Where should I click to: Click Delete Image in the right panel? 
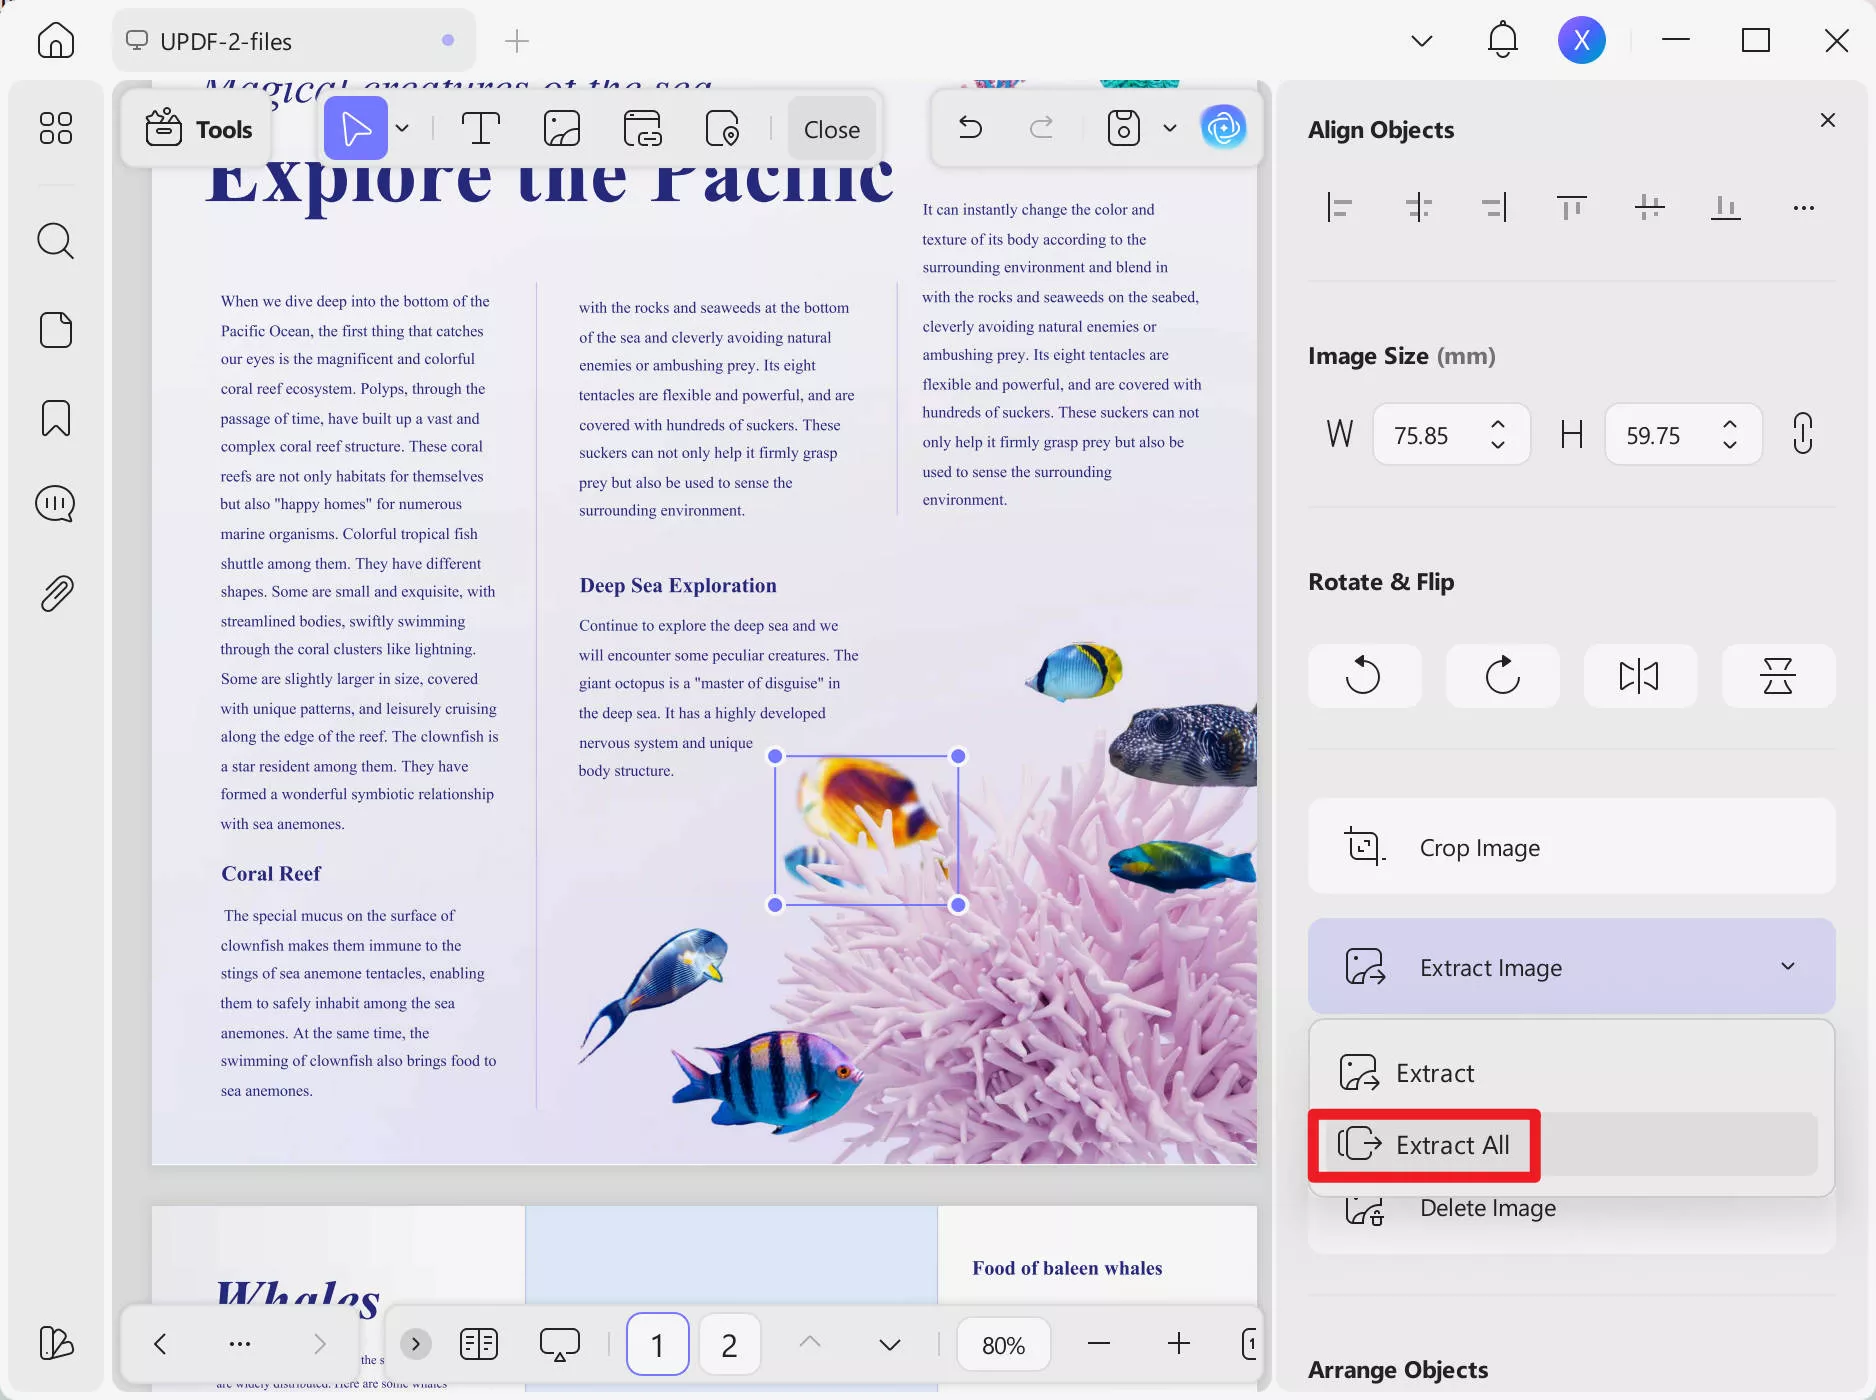tap(1488, 1209)
